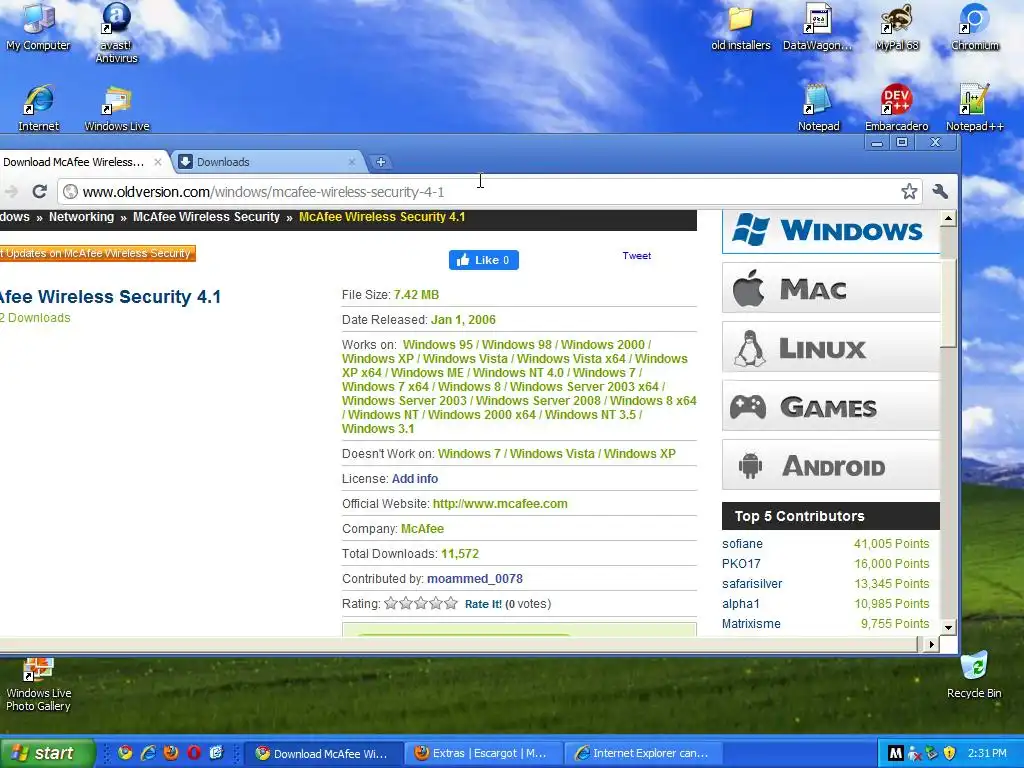Click the Opera quick launch icon
Screen dimensions: 1024x768
[x=194, y=753]
